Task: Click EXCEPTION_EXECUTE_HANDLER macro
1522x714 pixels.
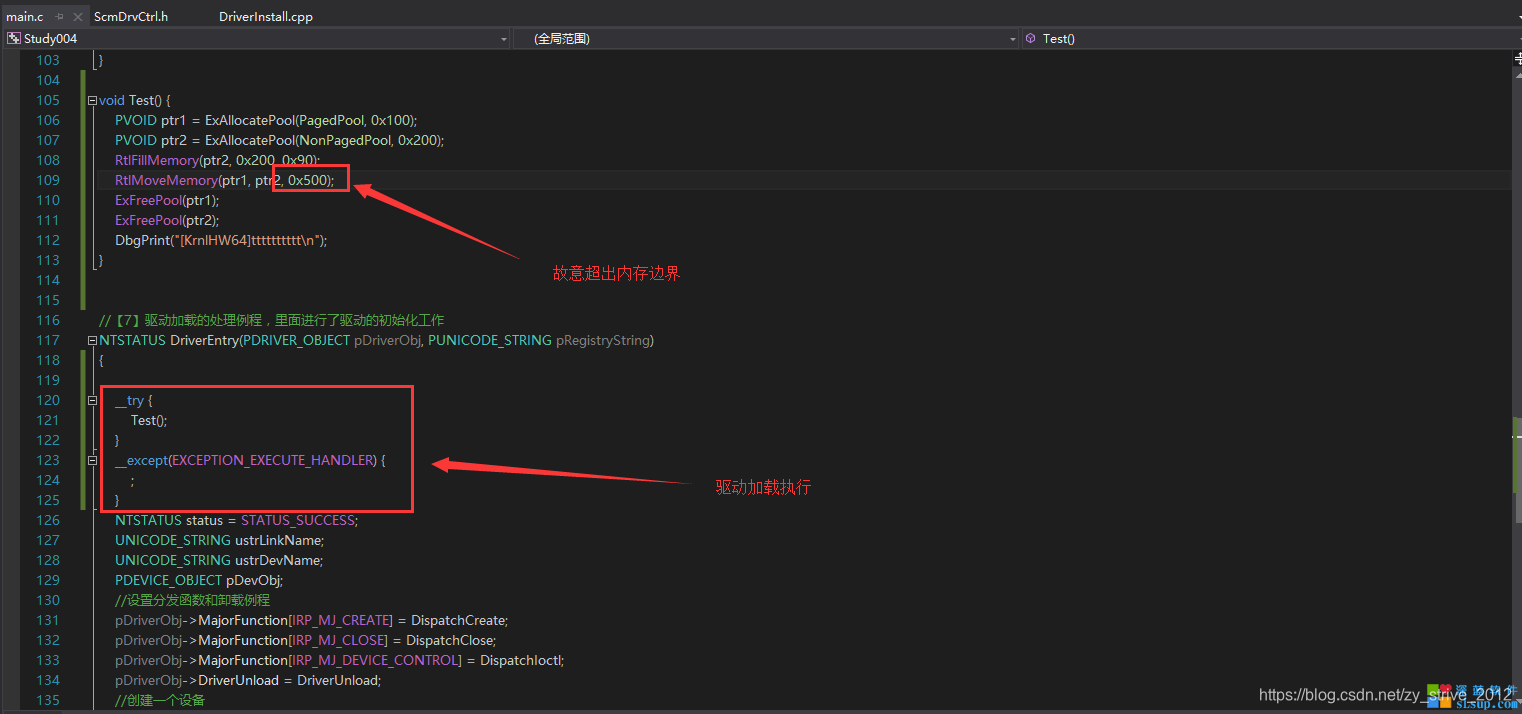Action: (x=274, y=460)
